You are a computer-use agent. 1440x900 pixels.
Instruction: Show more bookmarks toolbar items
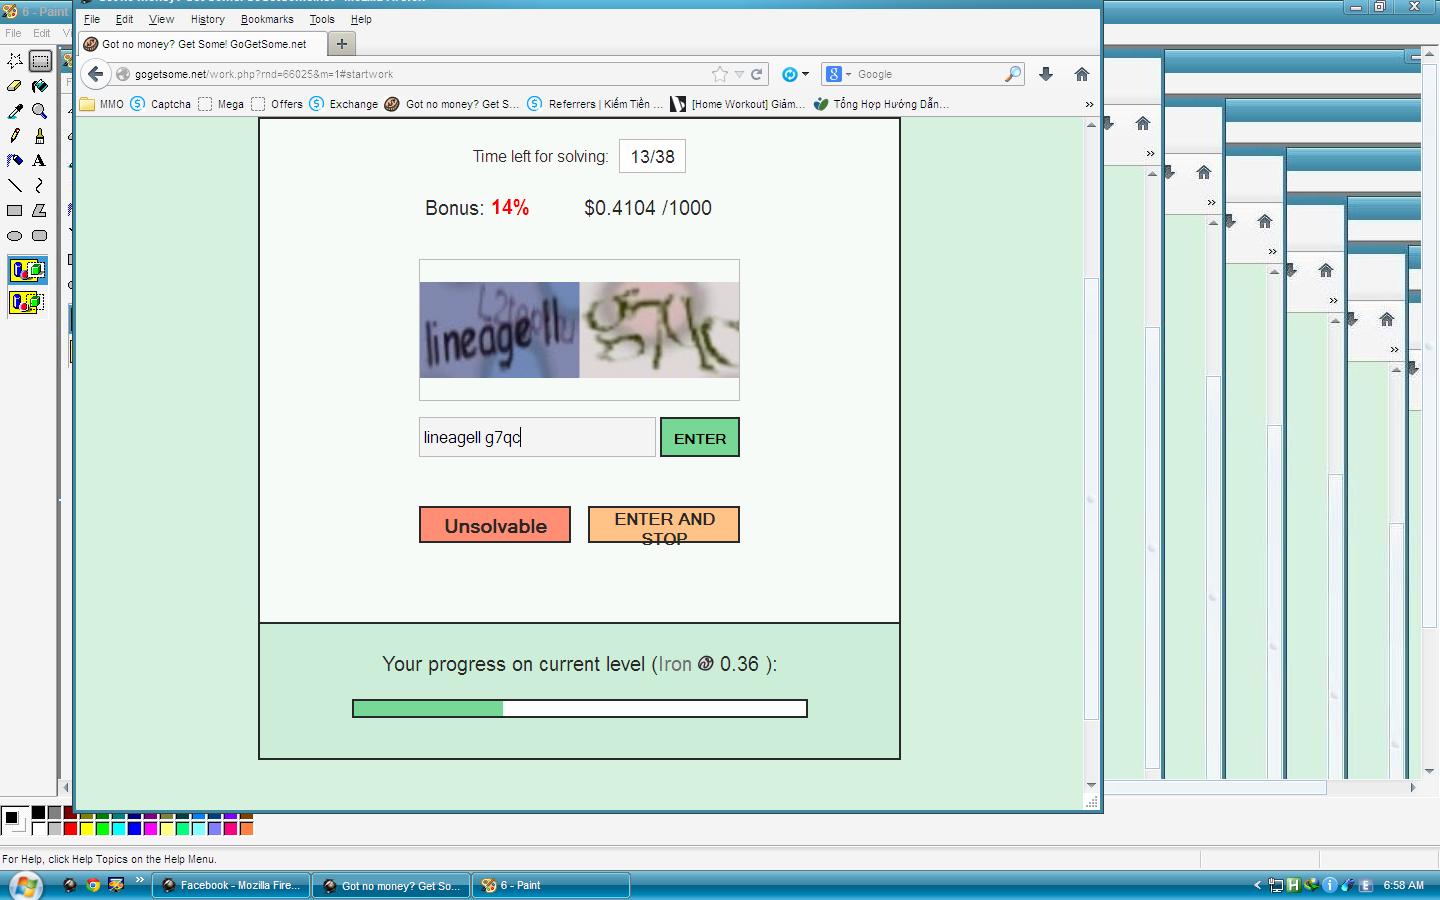pyautogui.click(x=1089, y=104)
